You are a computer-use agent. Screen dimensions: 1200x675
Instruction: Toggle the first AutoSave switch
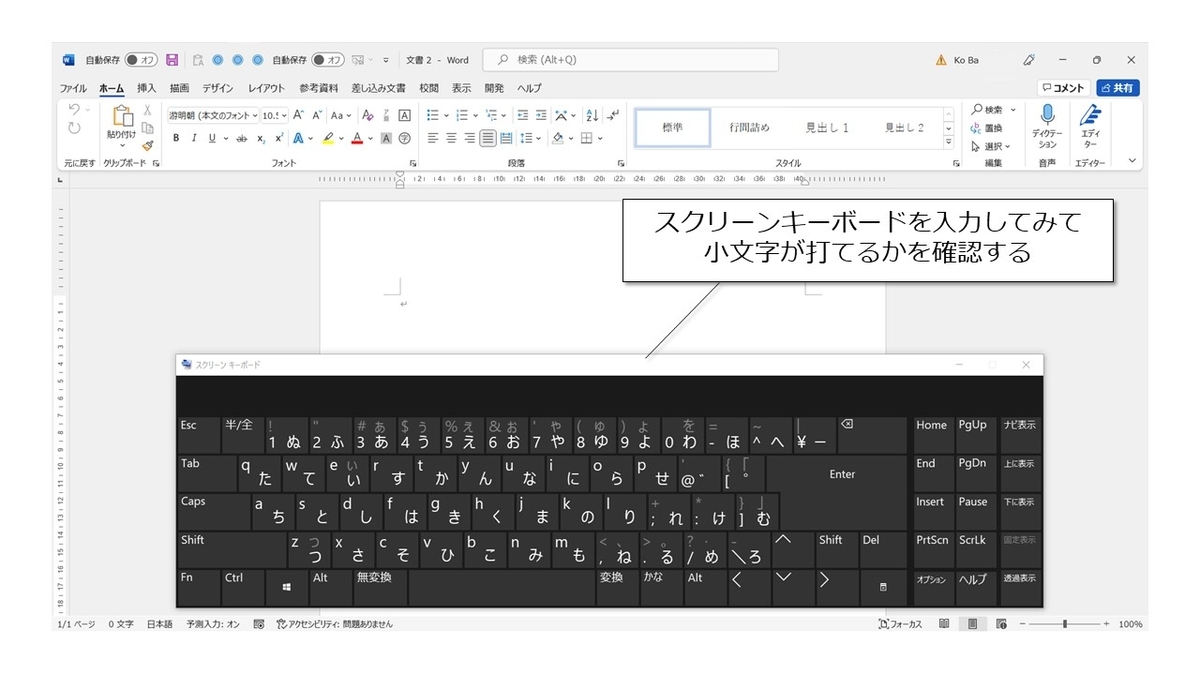click(x=141, y=60)
